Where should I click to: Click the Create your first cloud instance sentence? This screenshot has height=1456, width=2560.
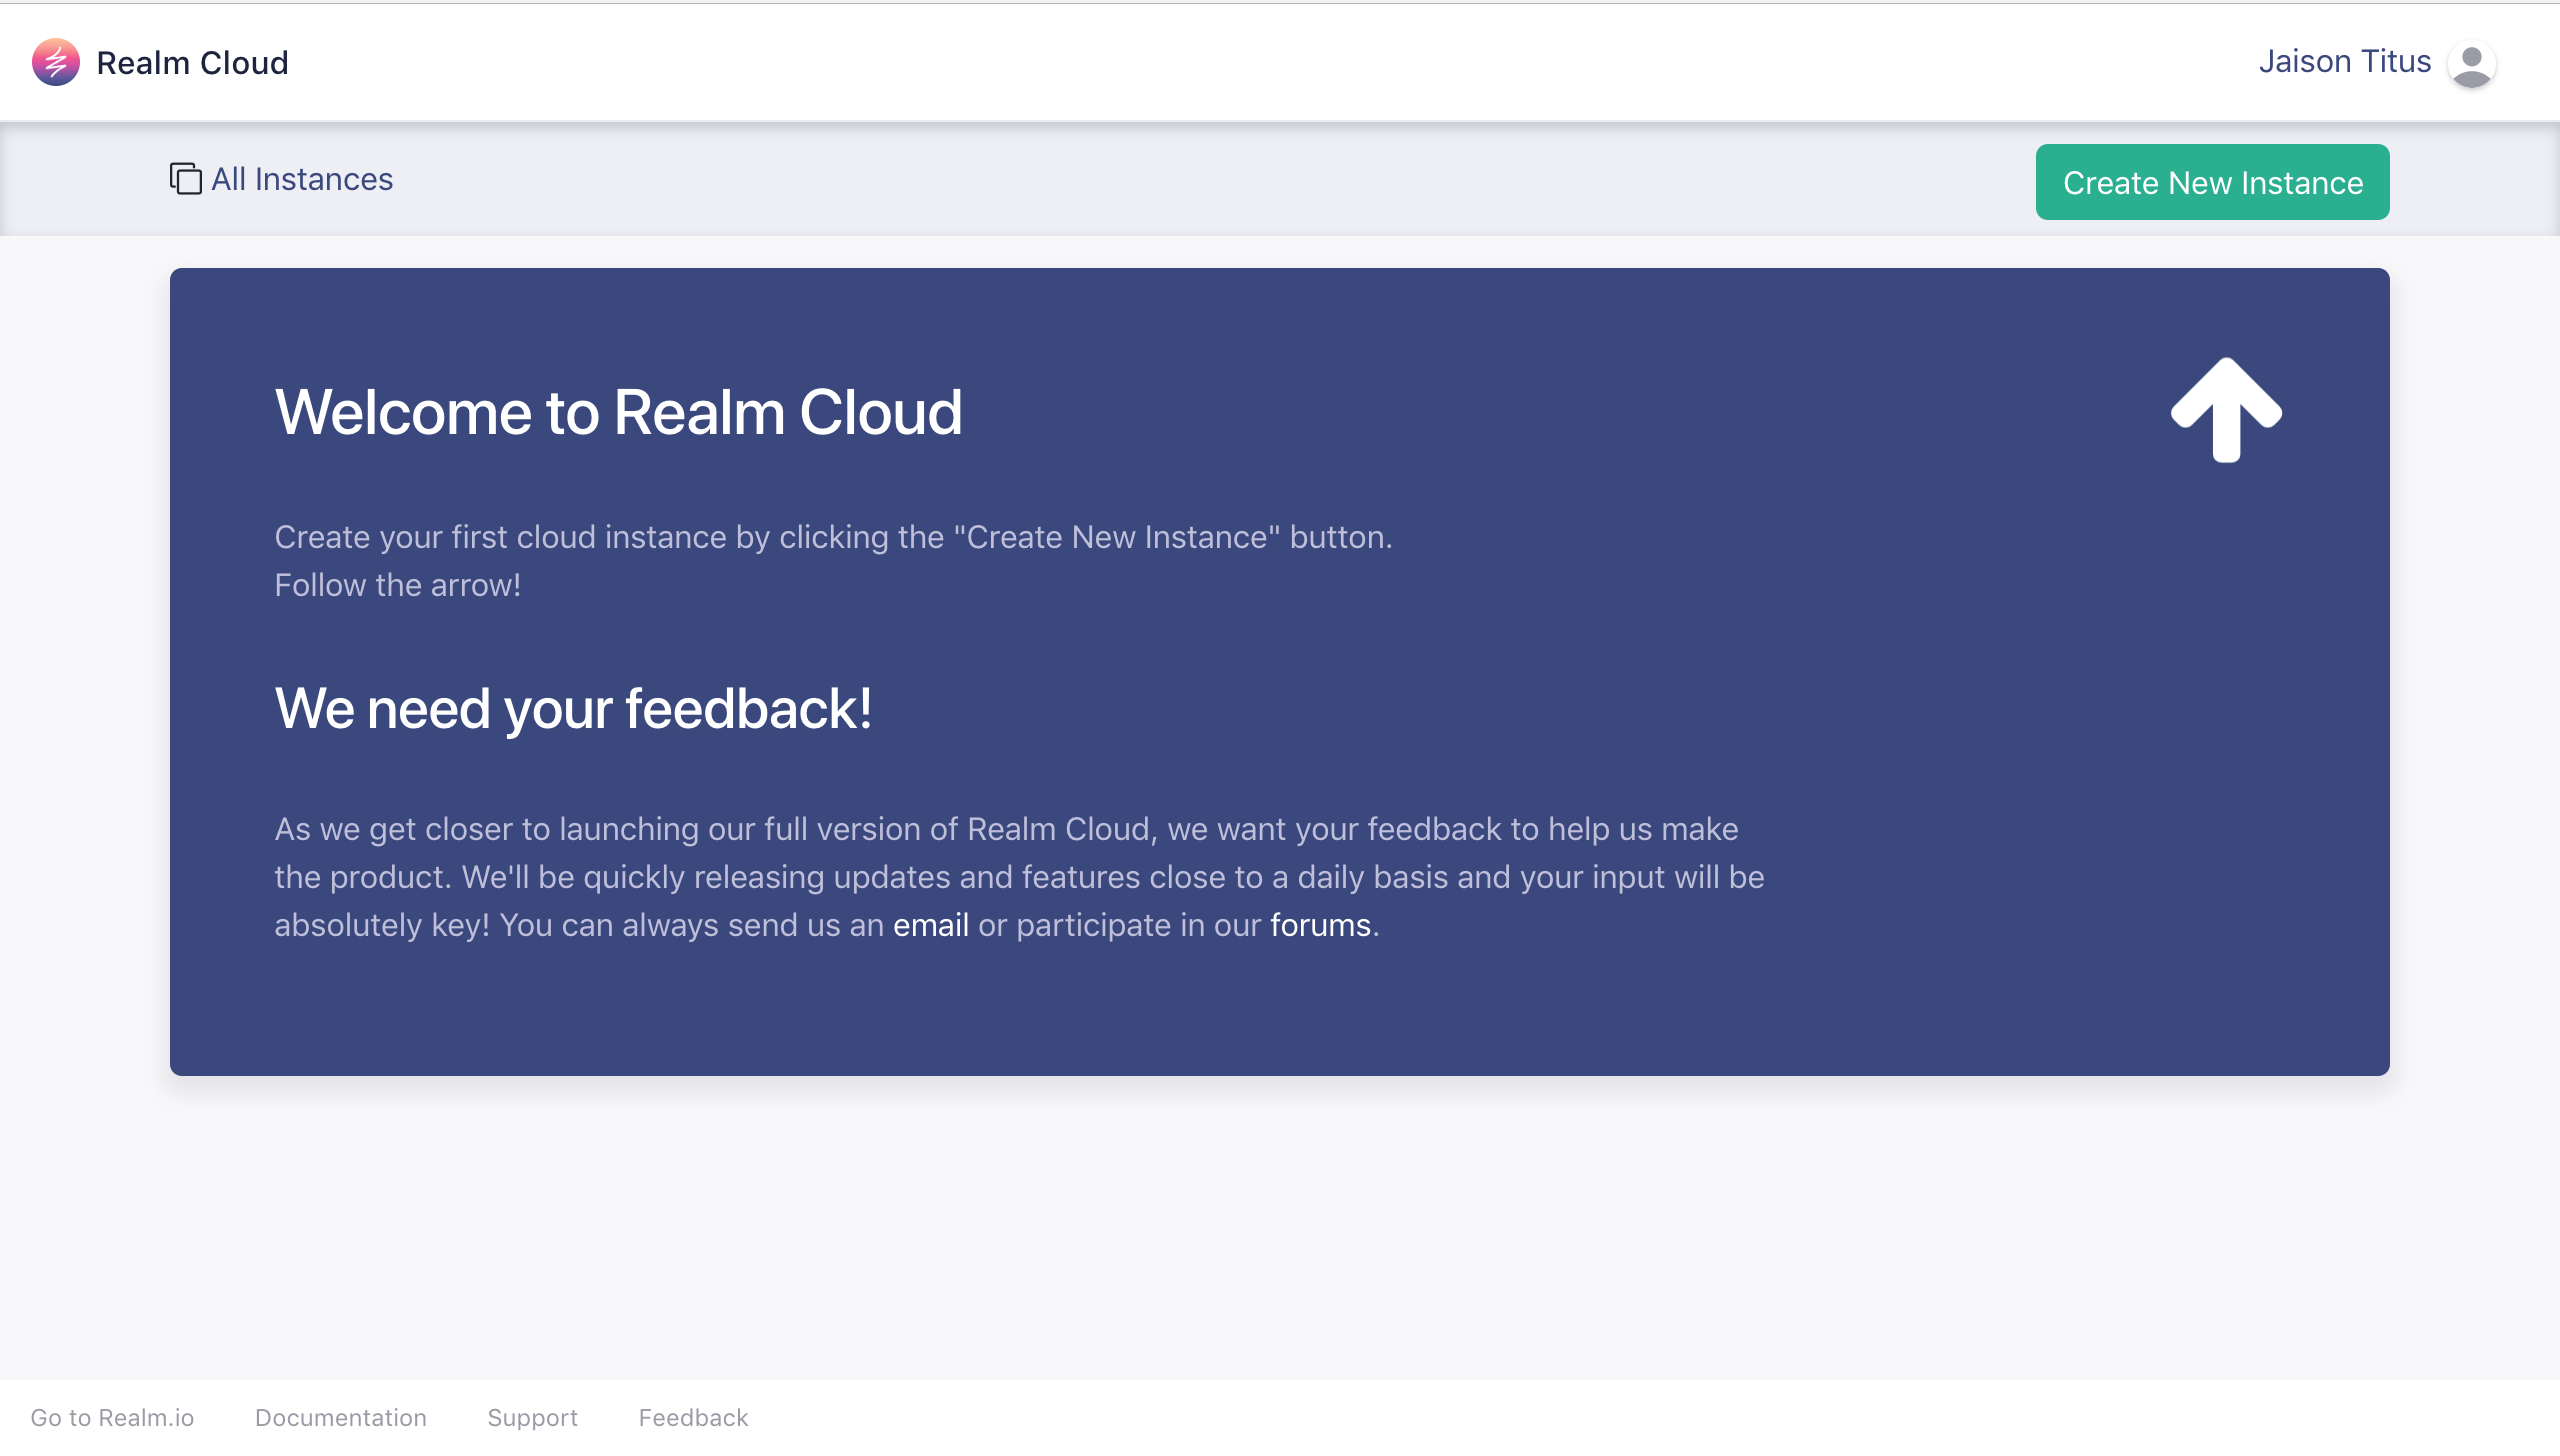(832, 537)
